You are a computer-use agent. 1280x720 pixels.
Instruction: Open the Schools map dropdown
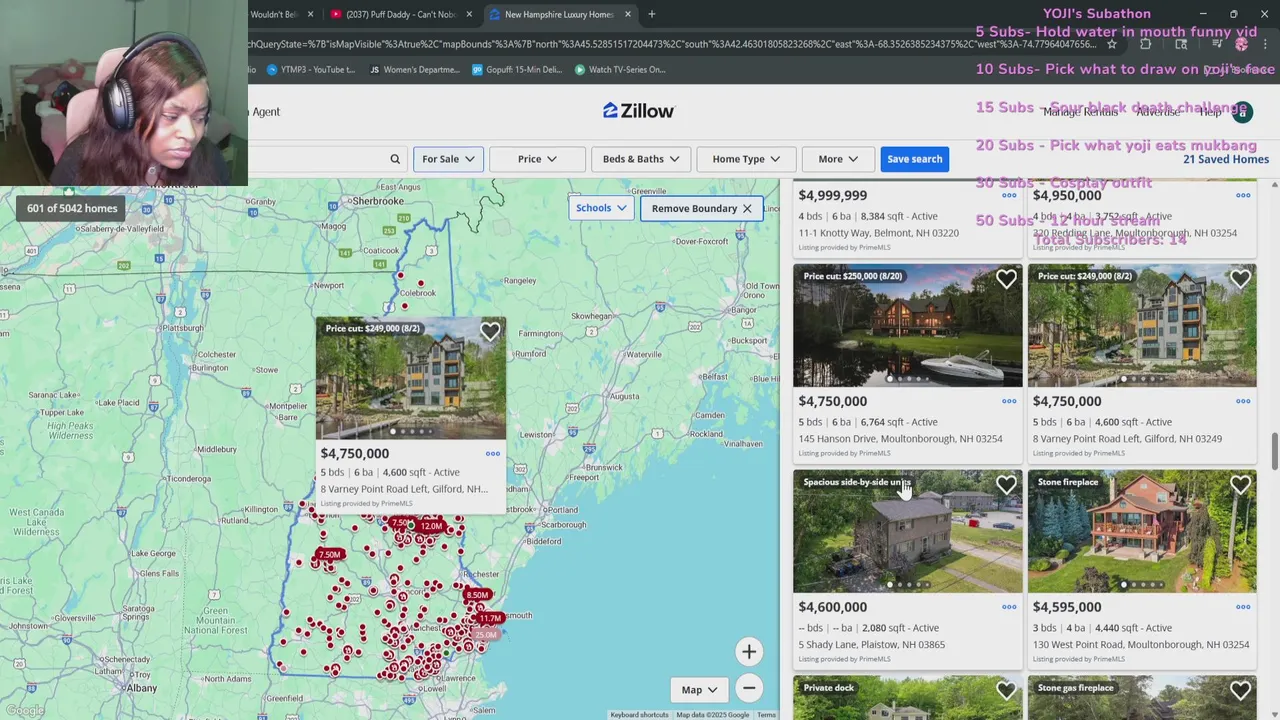click(x=601, y=208)
